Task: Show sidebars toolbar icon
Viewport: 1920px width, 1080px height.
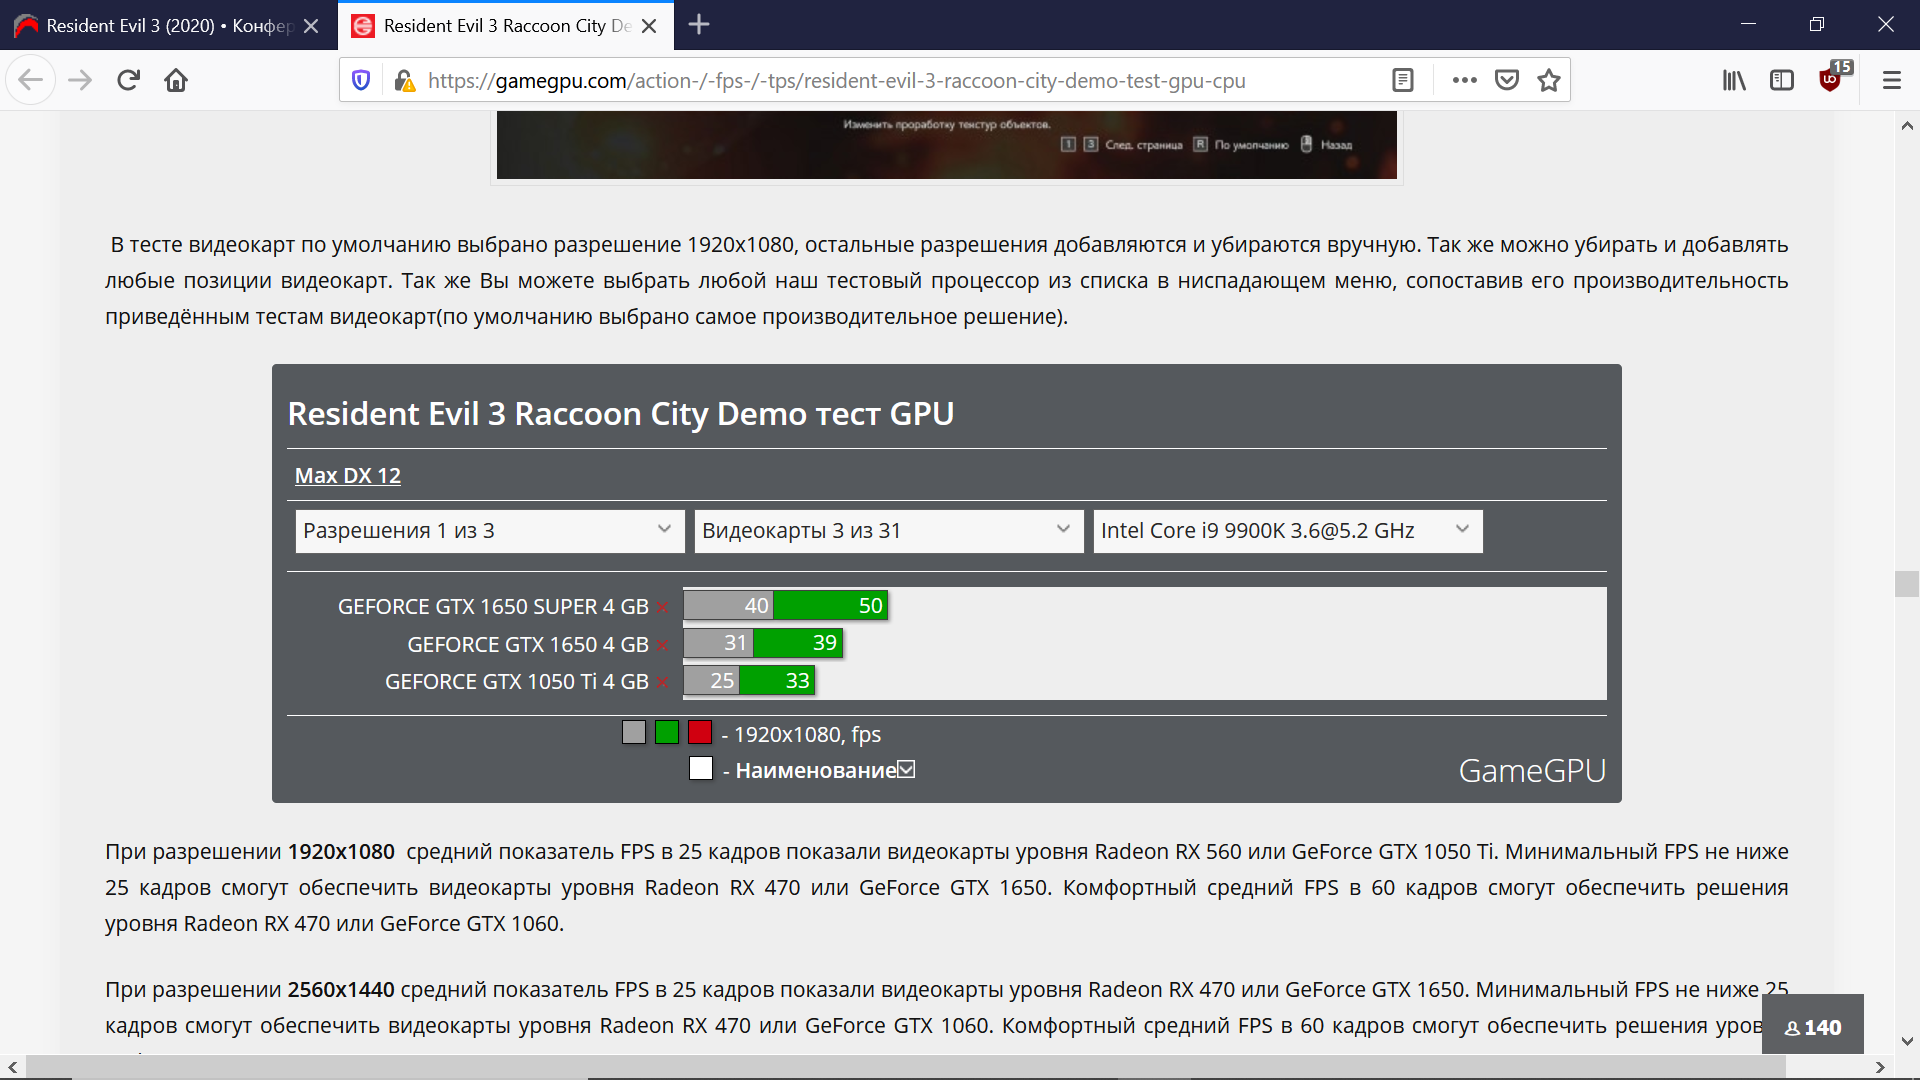Action: [x=1782, y=80]
